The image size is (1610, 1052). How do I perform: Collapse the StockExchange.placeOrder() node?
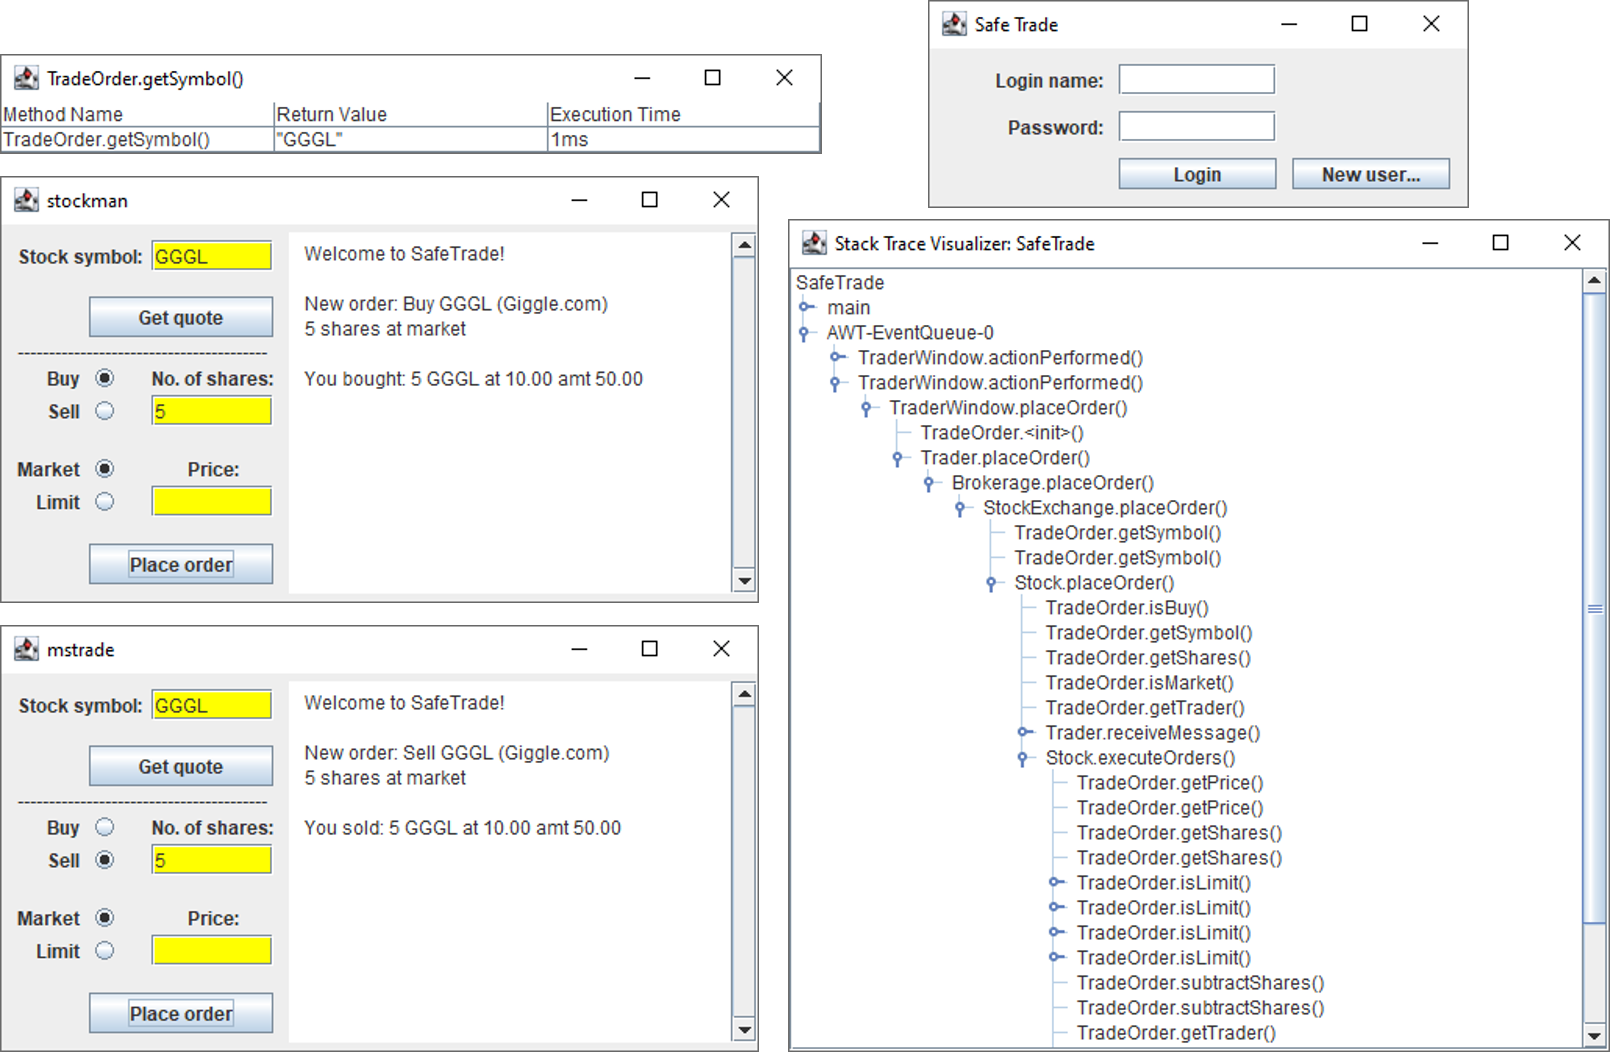(x=960, y=508)
